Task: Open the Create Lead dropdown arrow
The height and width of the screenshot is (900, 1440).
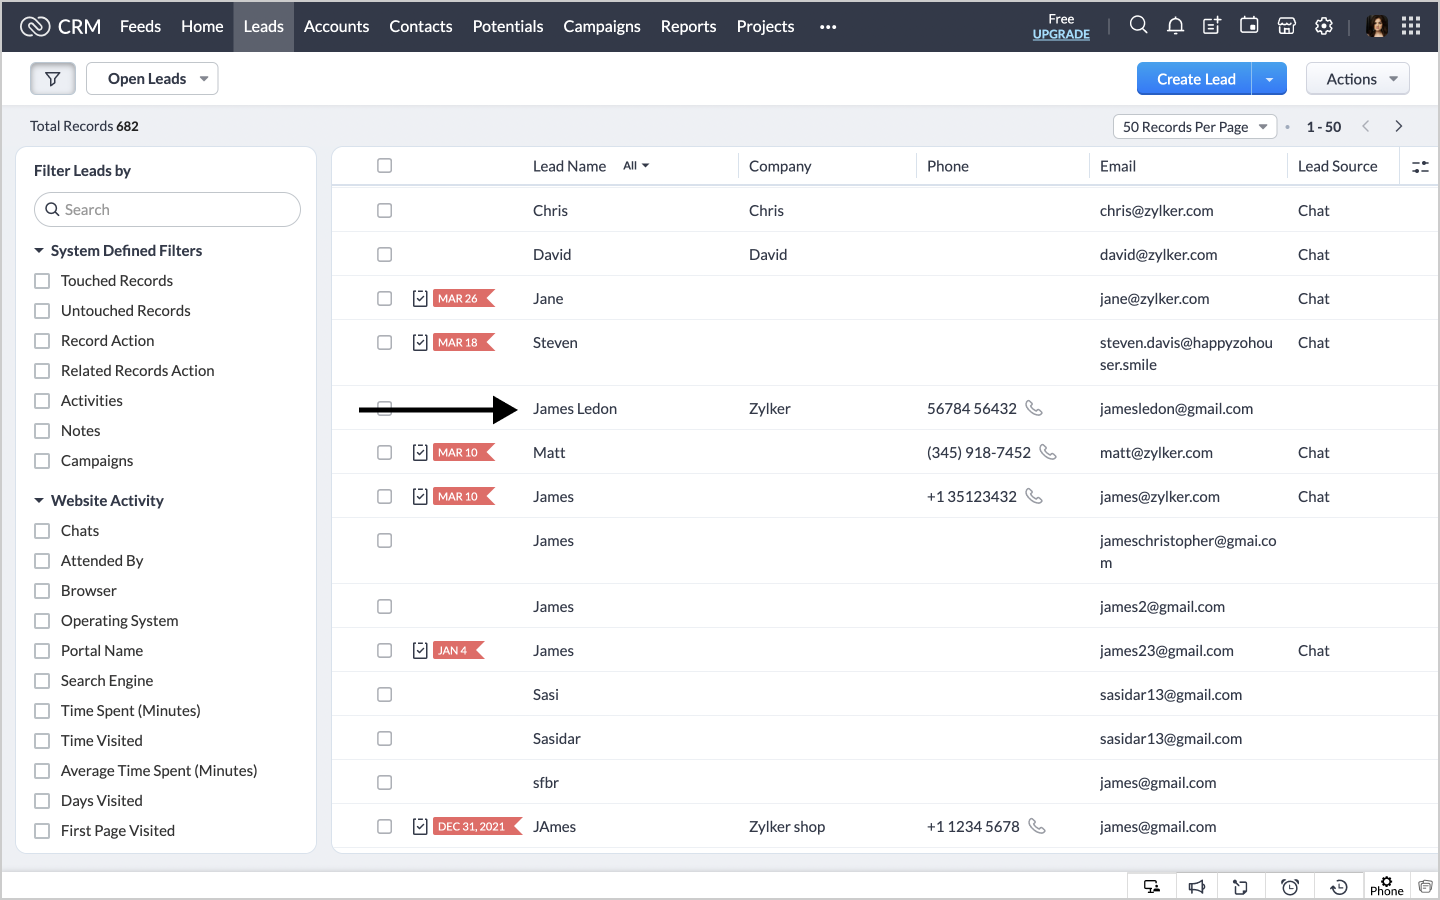Action: (x=1269, y=79)
